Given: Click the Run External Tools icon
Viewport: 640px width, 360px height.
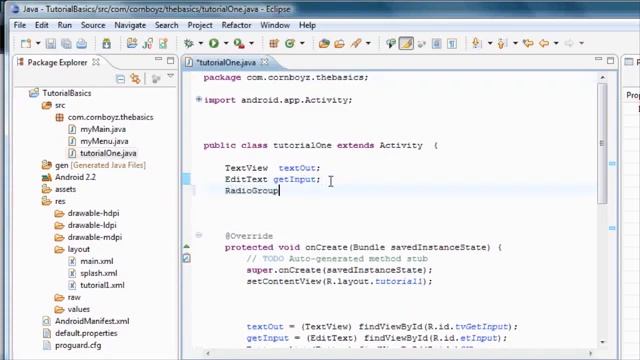Looking at the screenshot, I should click(x=239, y=43).
